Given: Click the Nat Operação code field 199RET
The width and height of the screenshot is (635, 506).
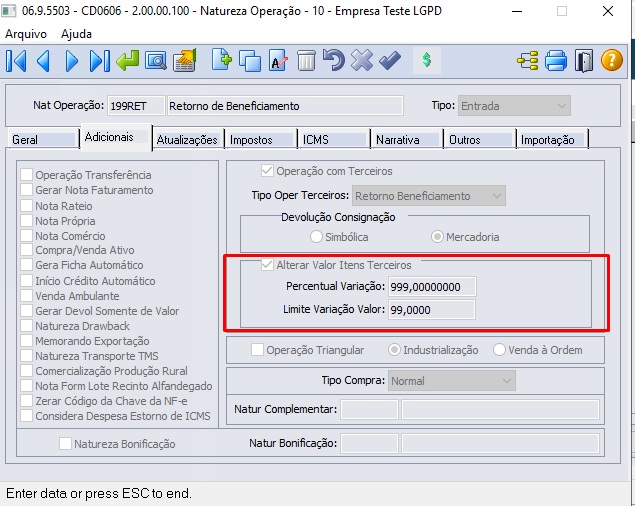Looking at the screenshot, I should pos(136,106).
